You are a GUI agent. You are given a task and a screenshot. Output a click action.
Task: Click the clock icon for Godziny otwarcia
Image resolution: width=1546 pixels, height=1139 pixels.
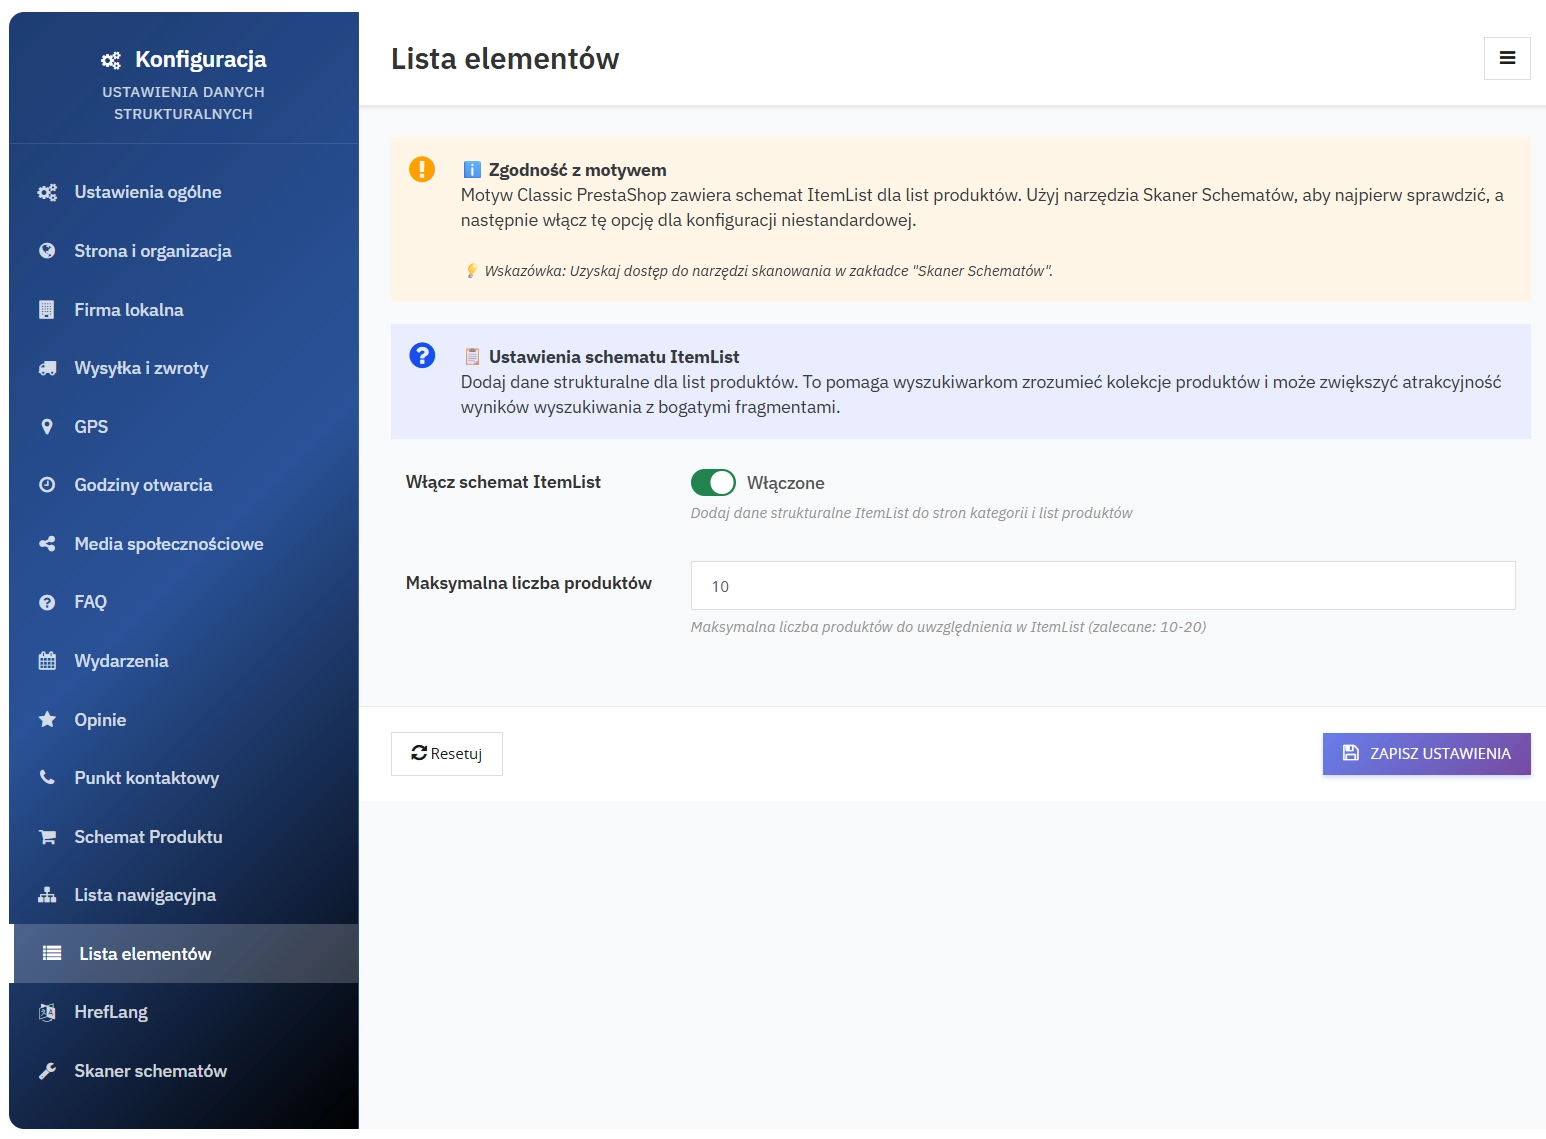click(46, 484)
